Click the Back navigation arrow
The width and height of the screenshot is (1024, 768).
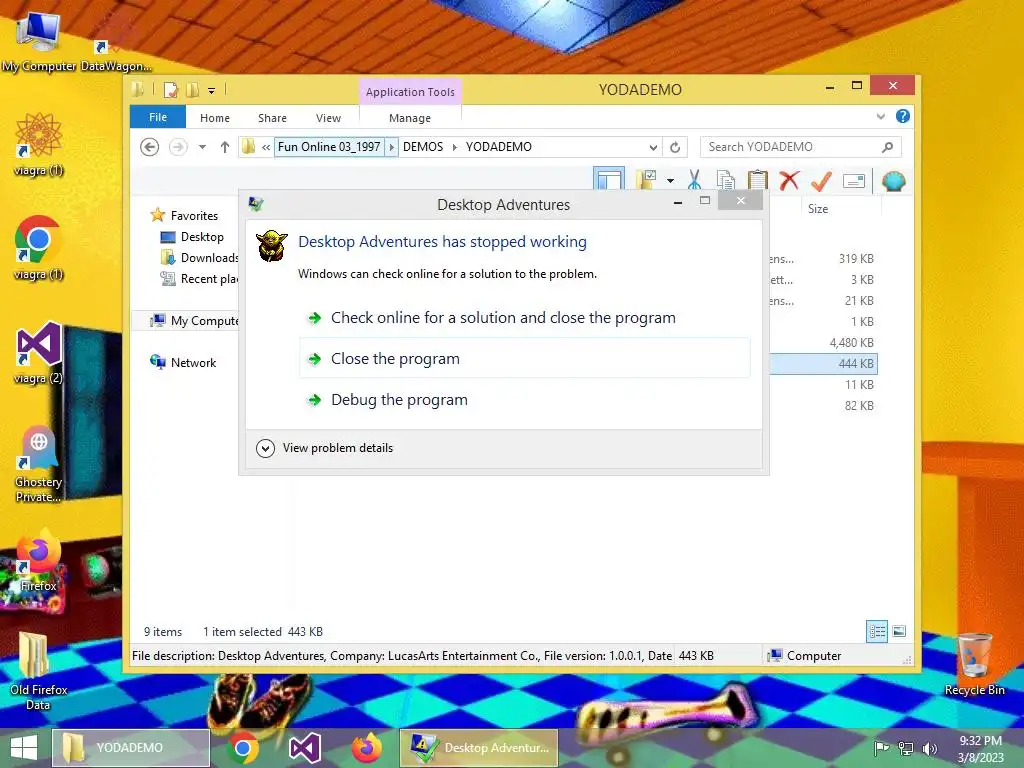click(x=150, y=147)
